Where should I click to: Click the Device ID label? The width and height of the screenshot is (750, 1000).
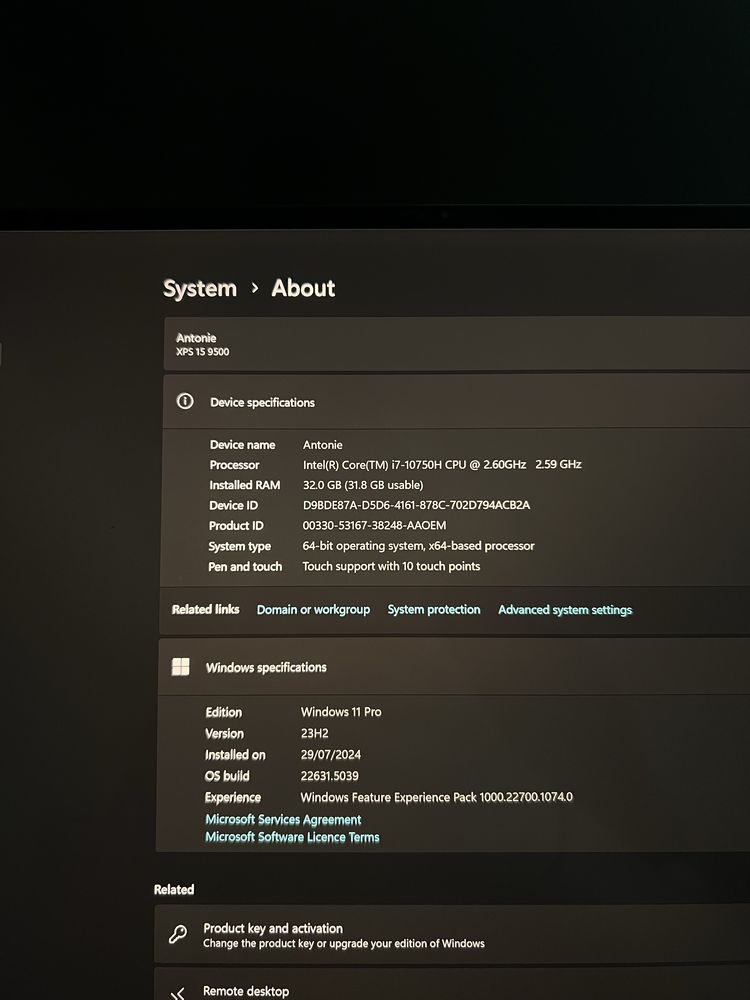[x=233, y=506]
